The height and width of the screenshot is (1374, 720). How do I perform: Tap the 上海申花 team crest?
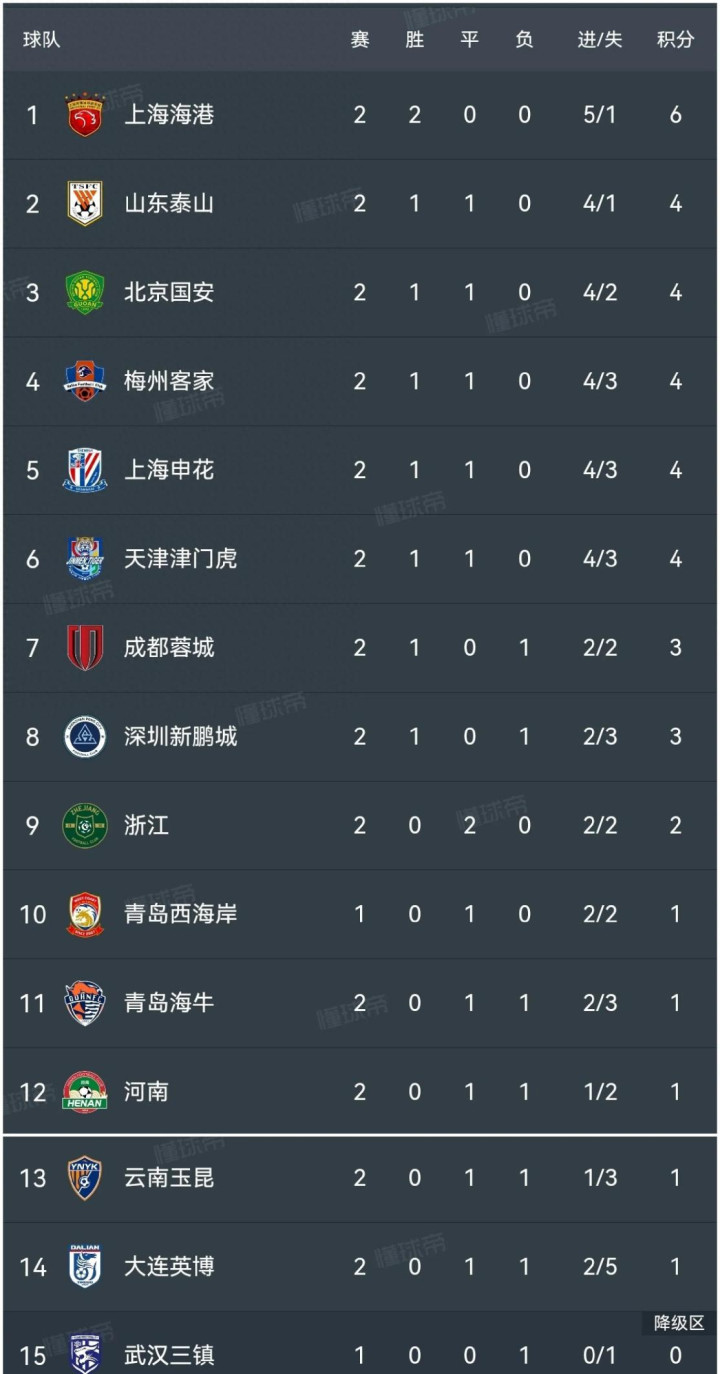tap(85, 470)
